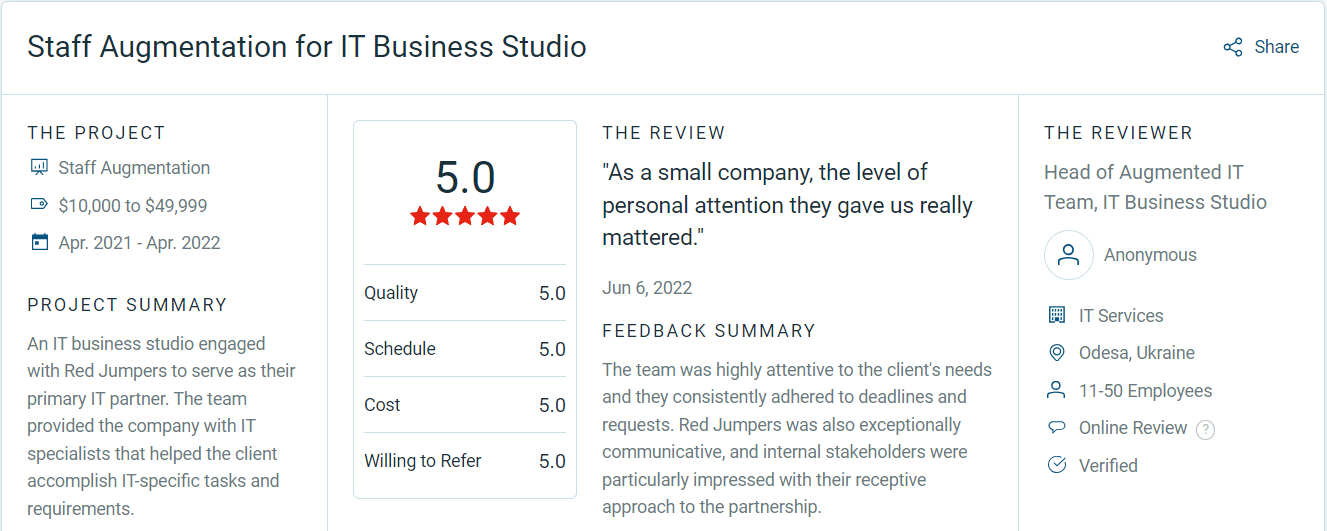Click the overall 5.0 rating number

point(465,178)
